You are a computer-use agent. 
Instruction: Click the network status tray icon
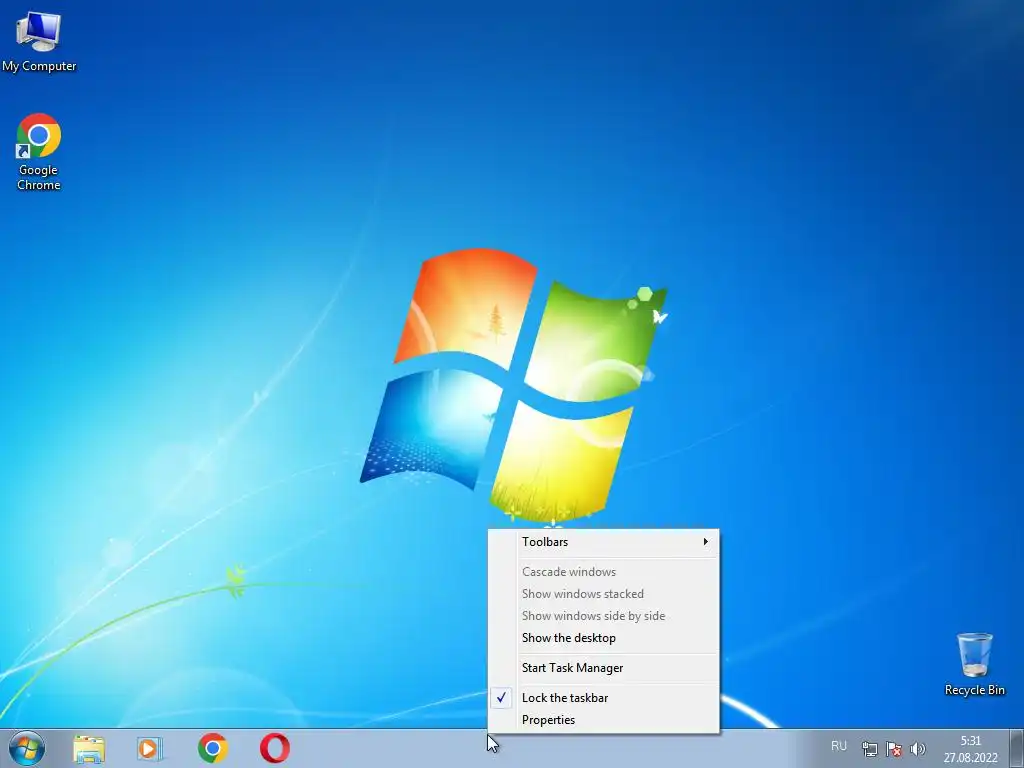pos(869,749)
